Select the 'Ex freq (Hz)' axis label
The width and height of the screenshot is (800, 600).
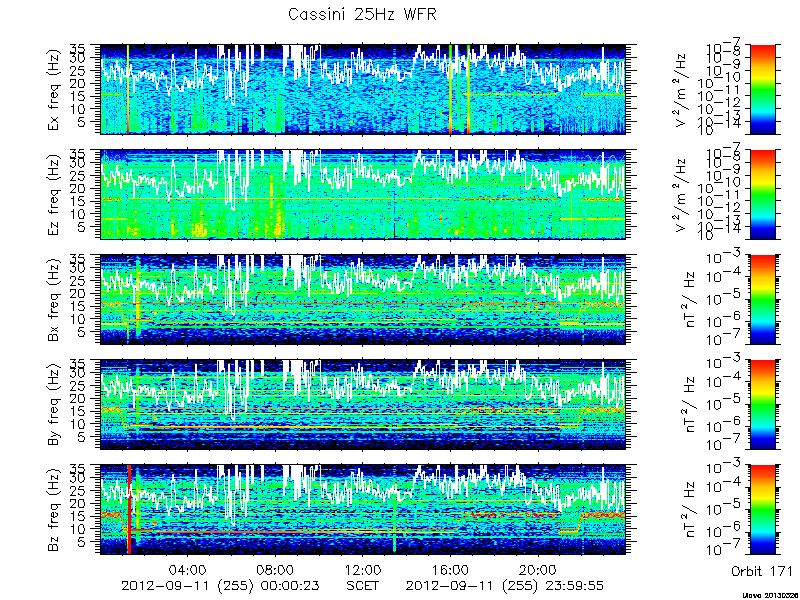point(55,89)
